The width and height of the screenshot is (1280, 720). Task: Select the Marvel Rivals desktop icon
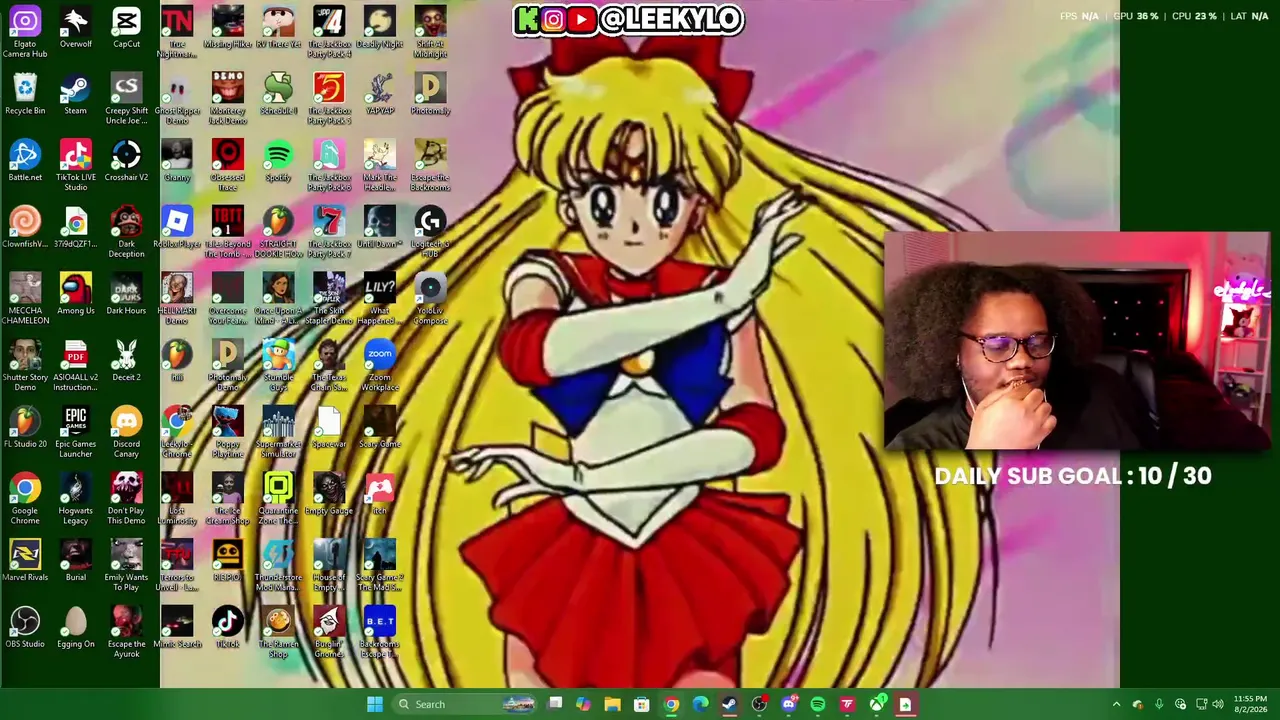(x=25, y=561)
